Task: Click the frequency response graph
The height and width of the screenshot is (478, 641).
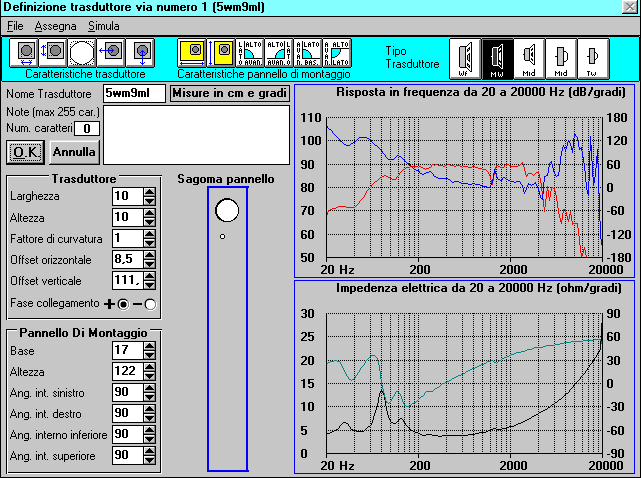Action: [464, 181]
